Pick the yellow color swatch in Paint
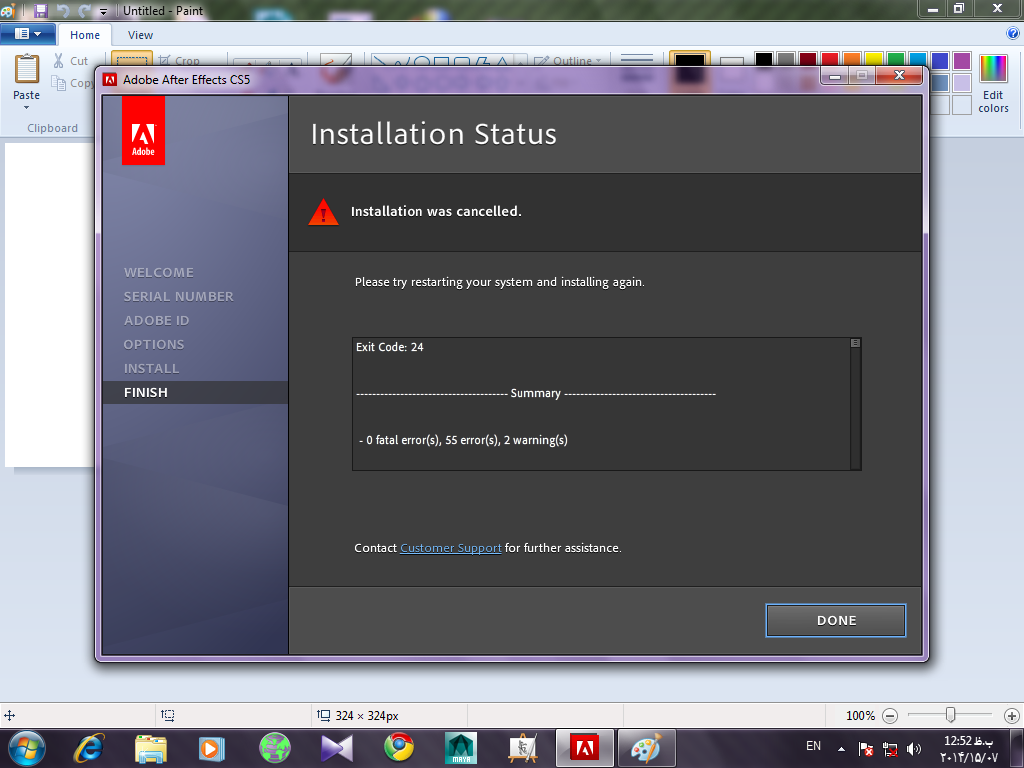 click(874, 59)
